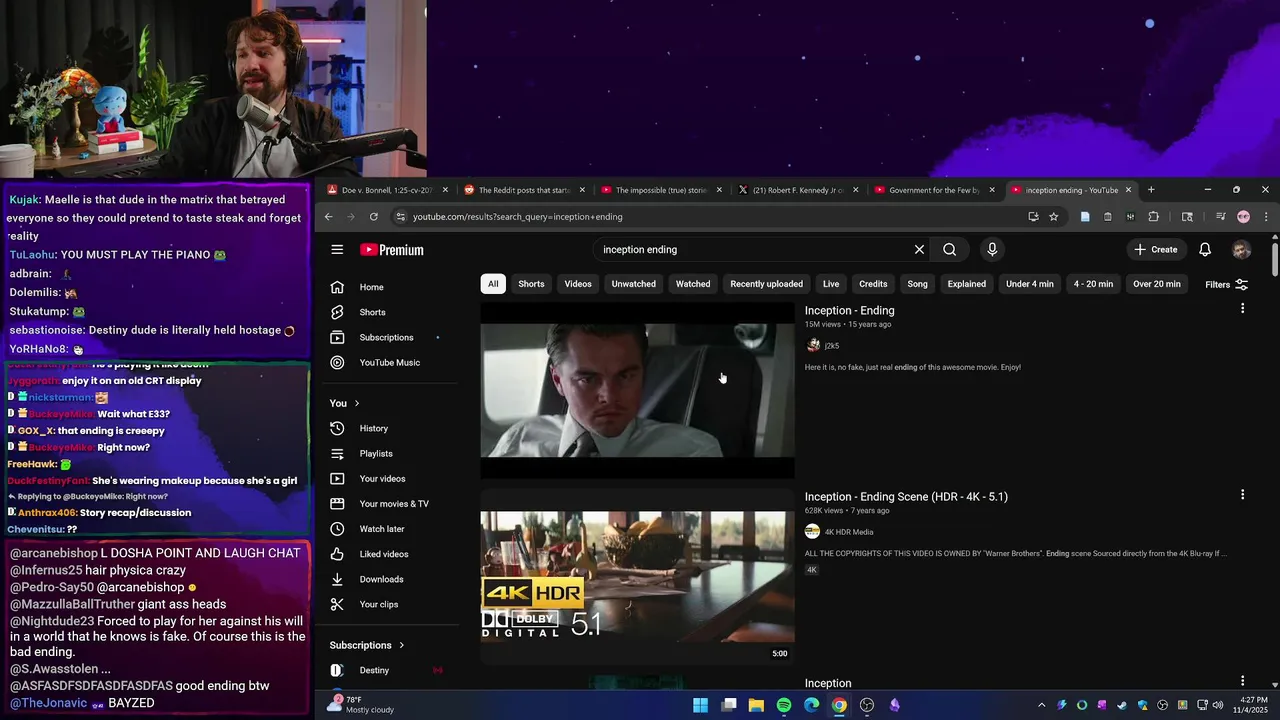Open options for Ending Scene HDR video

[1243, 495]
